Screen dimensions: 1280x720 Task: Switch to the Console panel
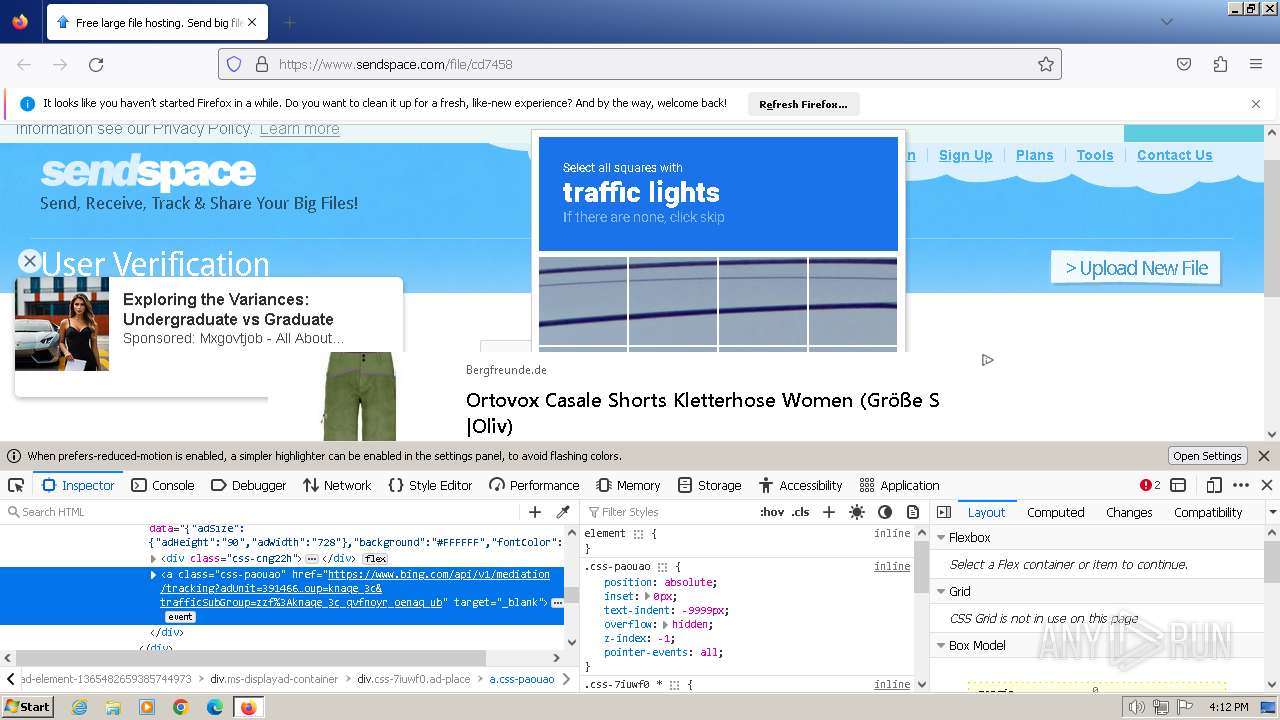coord(162,485)
